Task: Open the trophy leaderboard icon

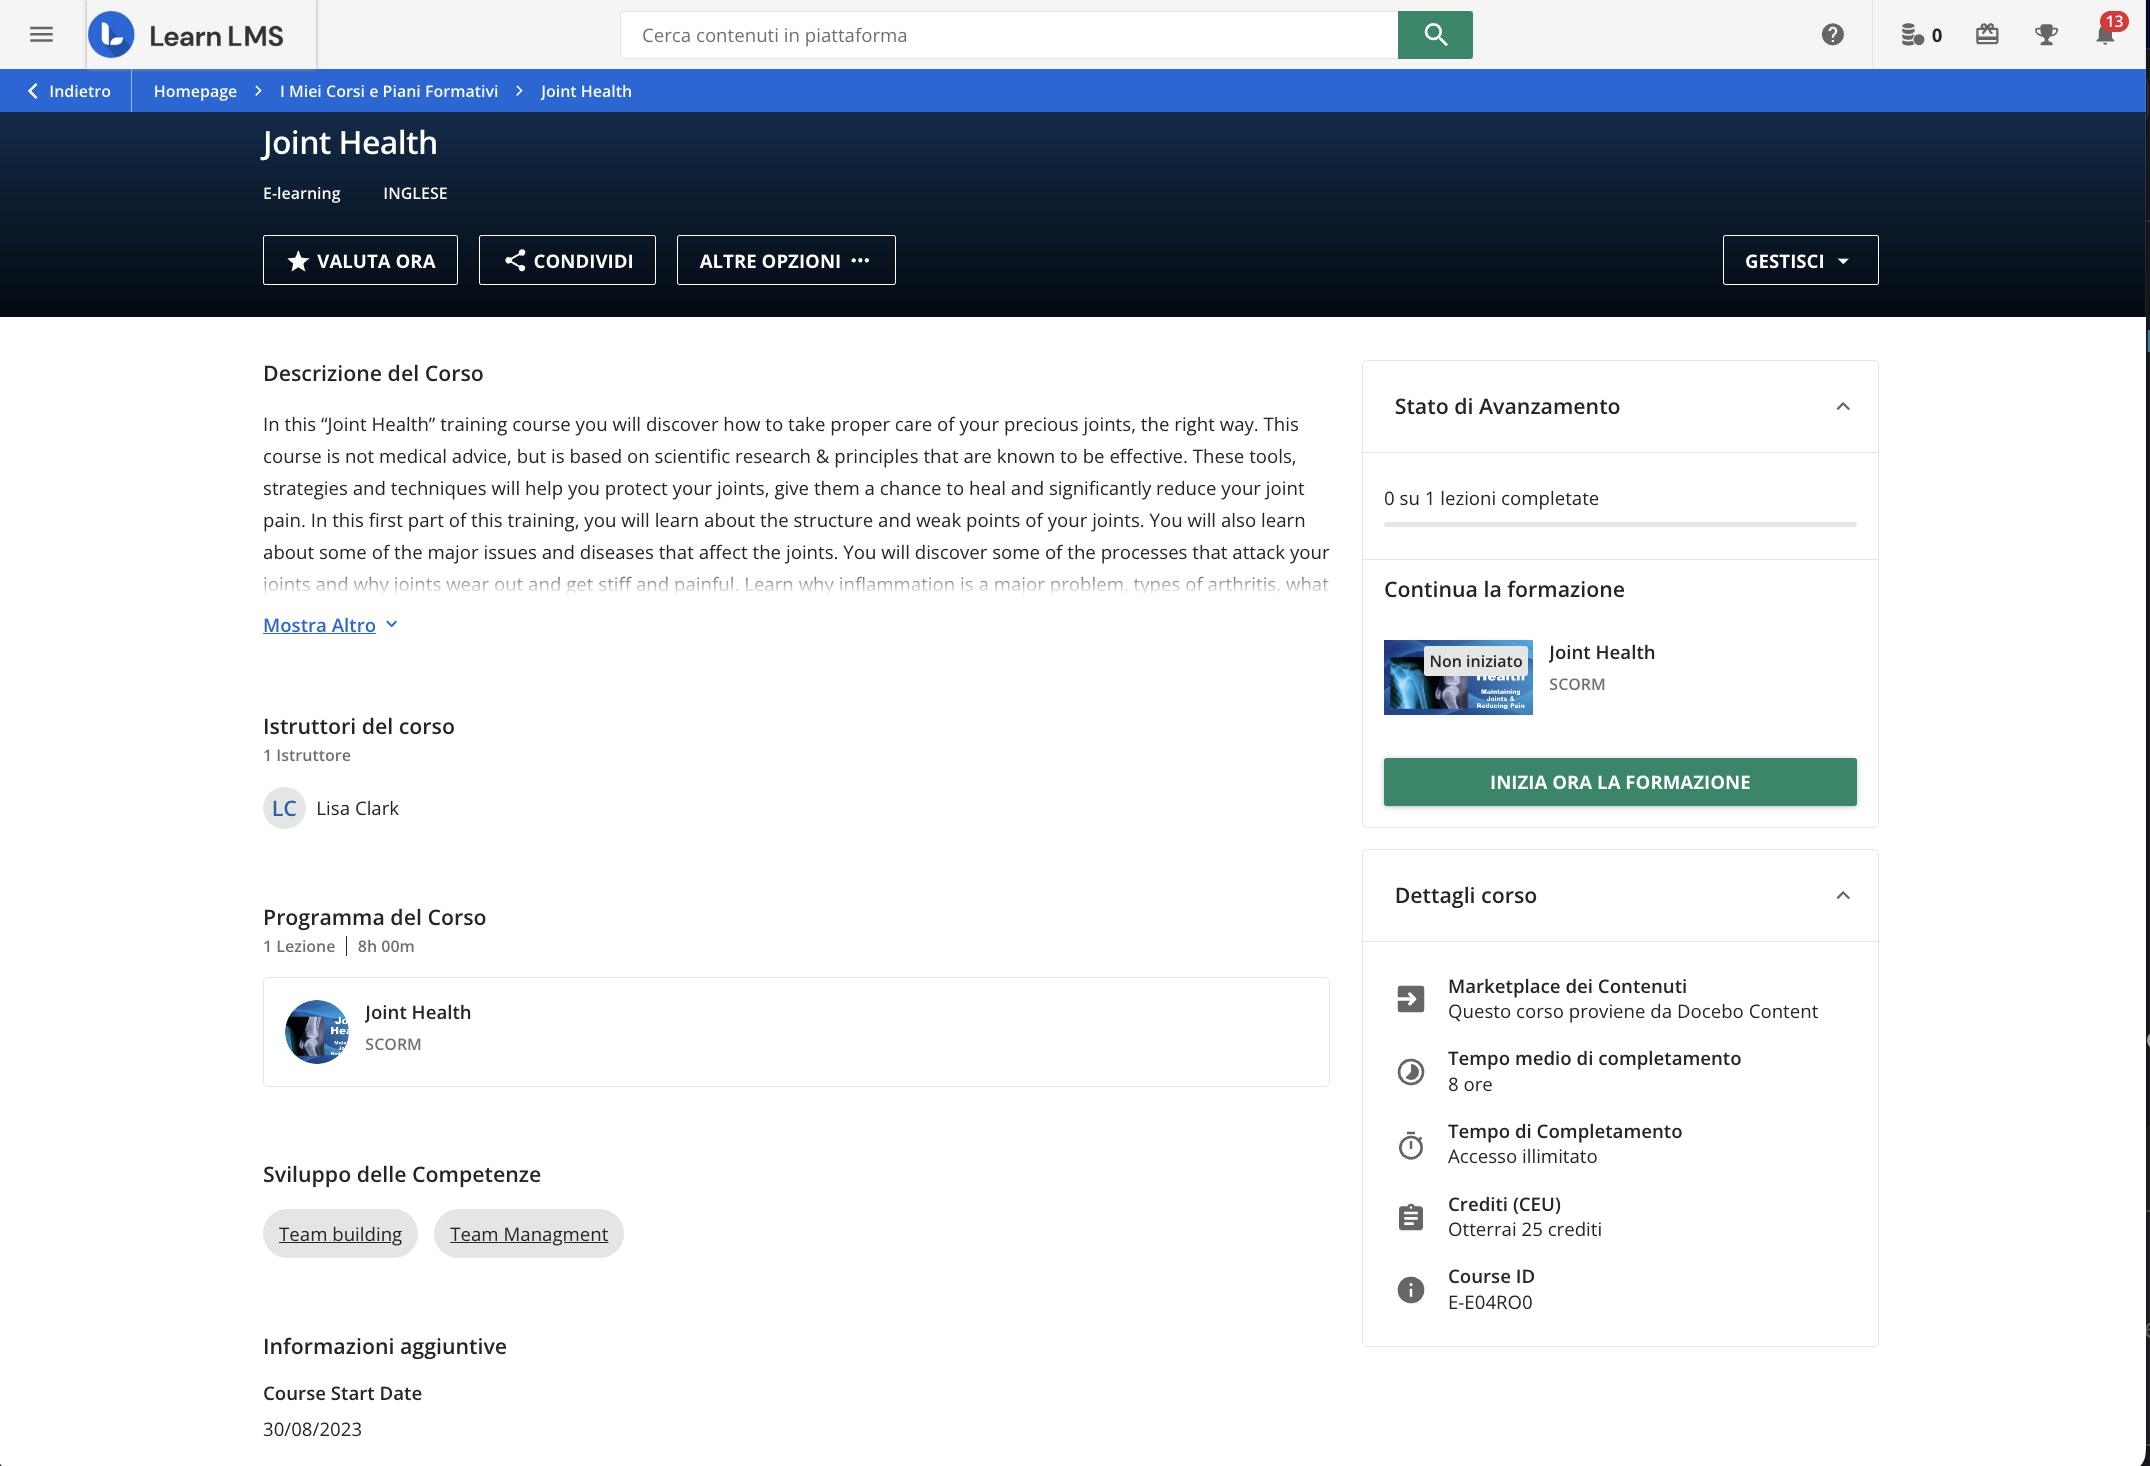Action: click(2046, 35)
